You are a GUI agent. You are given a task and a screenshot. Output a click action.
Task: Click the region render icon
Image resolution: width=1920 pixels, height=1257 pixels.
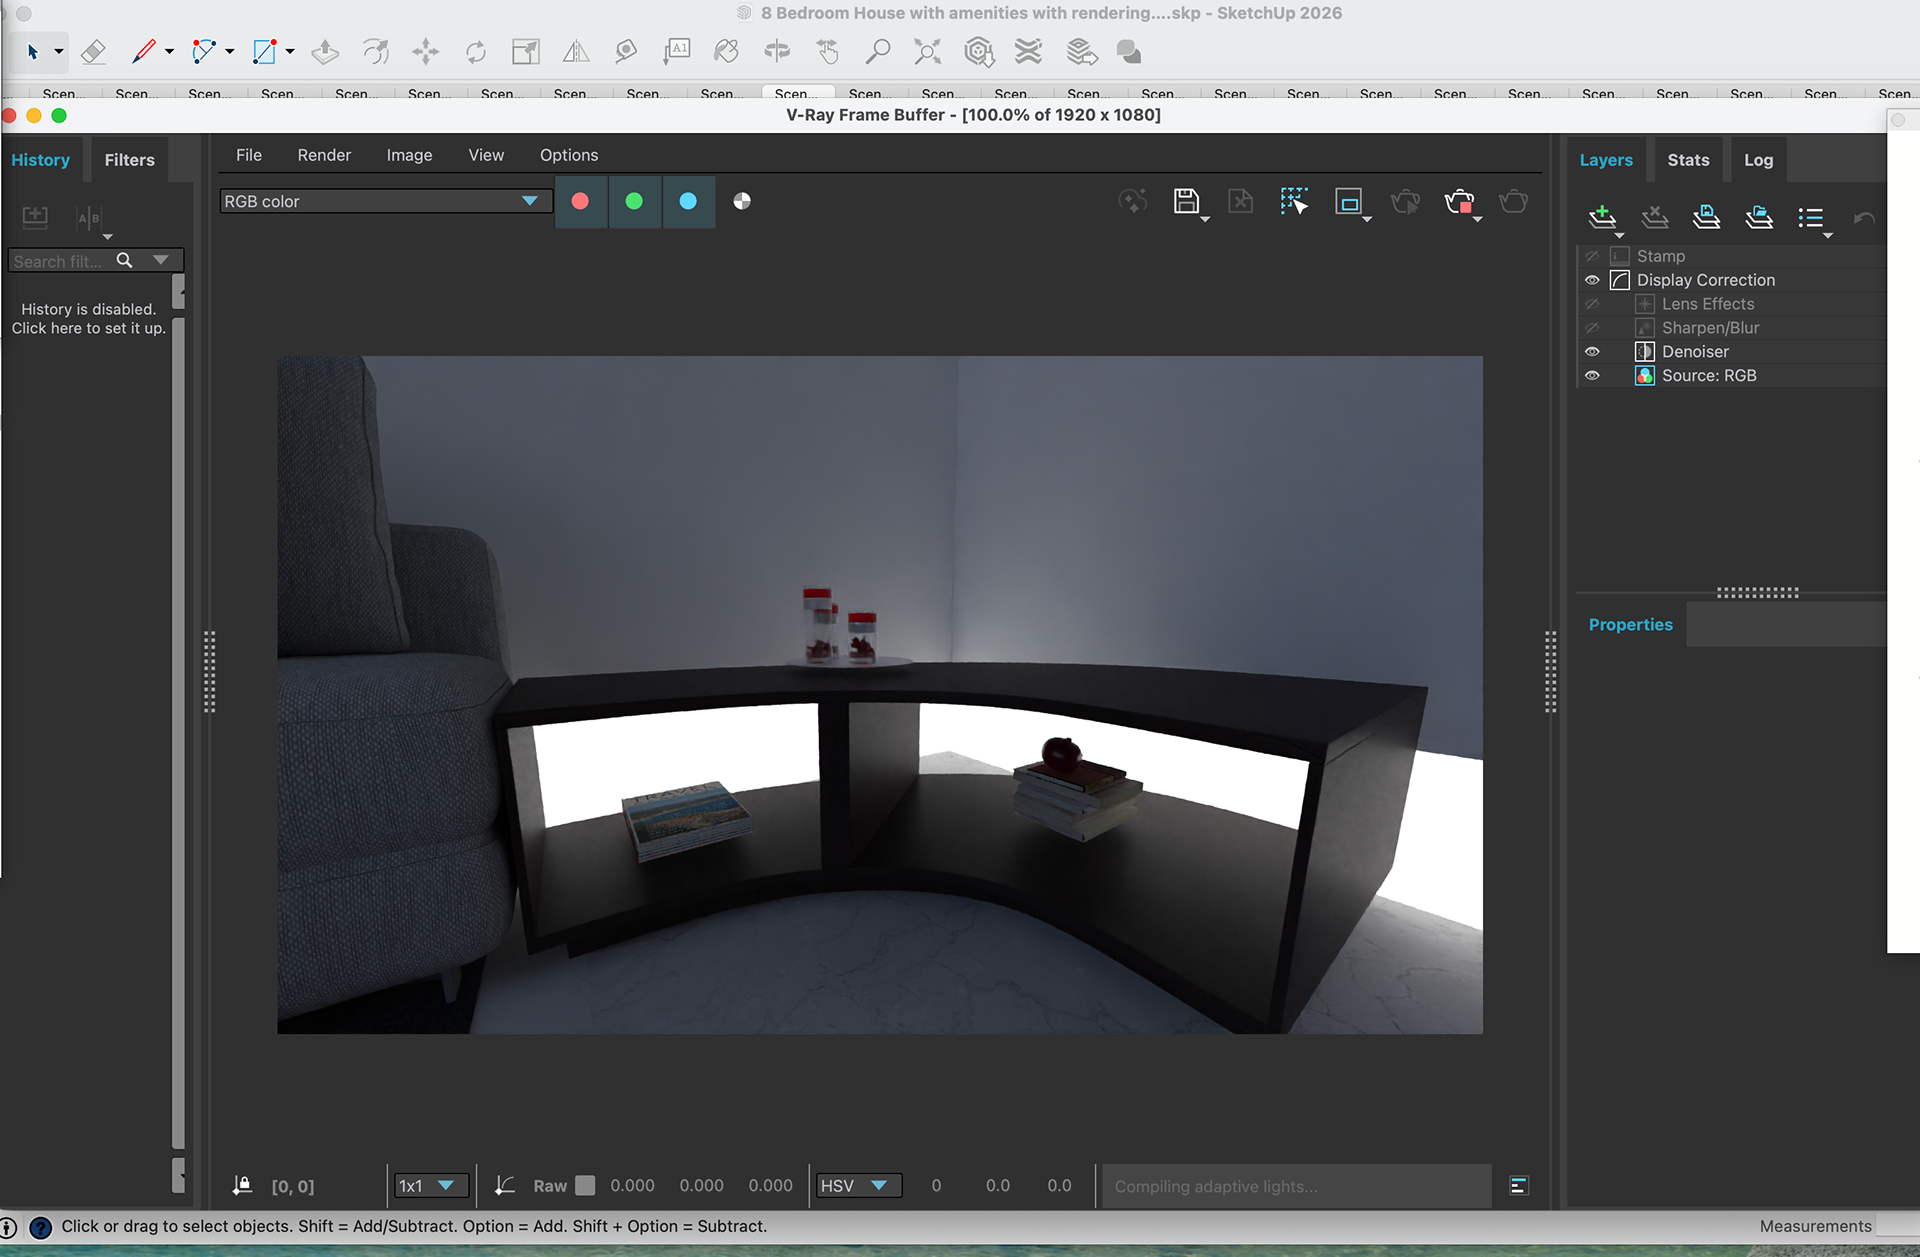[x=1348, y=201]
